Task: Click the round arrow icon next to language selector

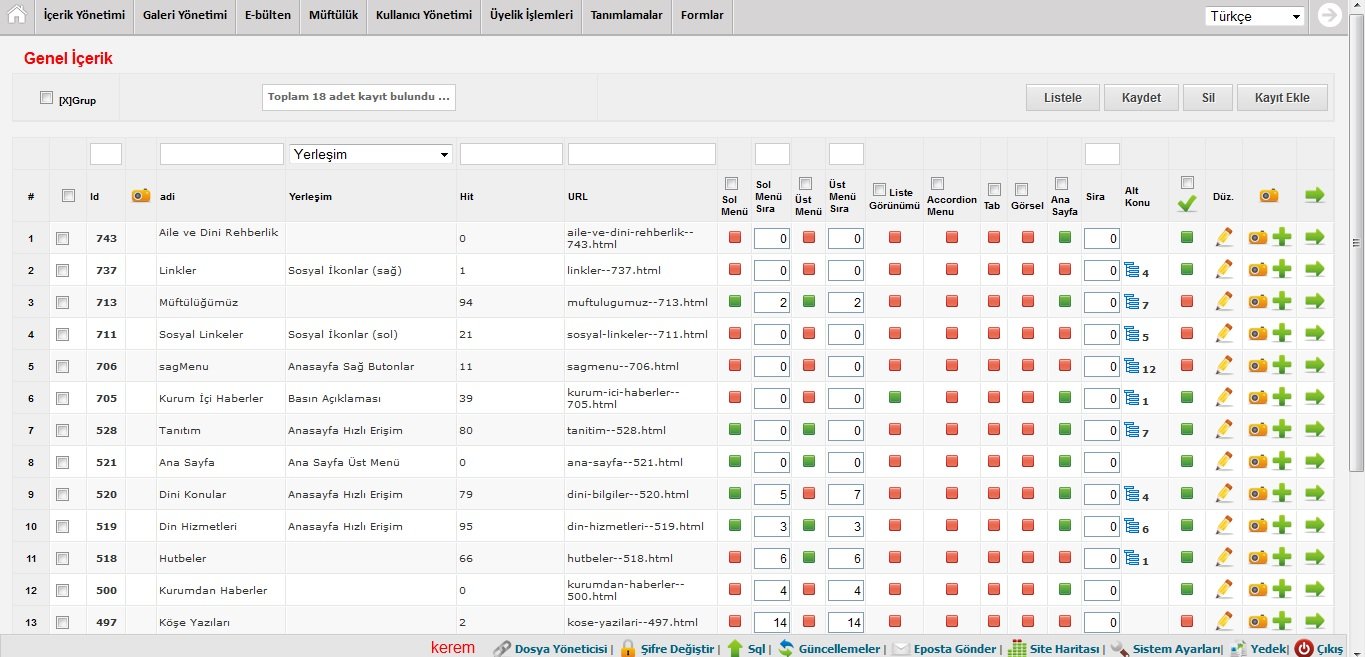Action: (x=1329, y=16)
